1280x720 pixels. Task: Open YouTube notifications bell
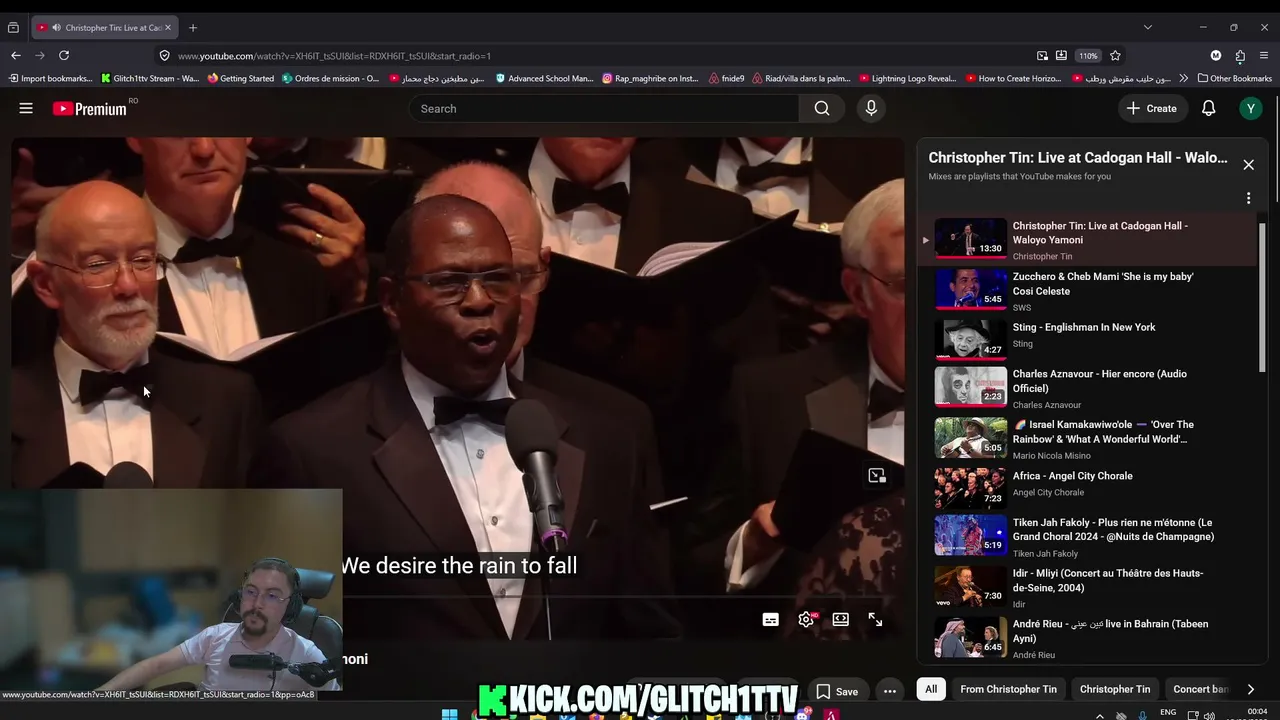pyautogui.click(x=1208, y=108)
